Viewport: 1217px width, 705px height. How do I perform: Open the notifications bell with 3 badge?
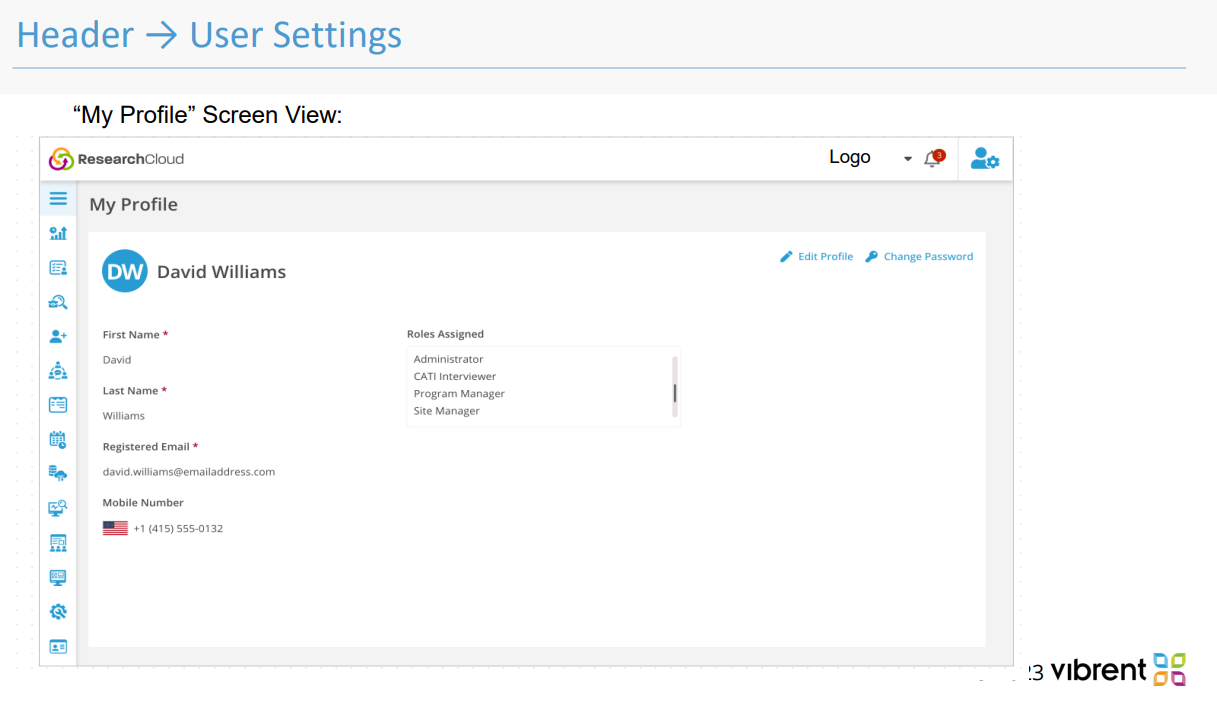(934, 159)
